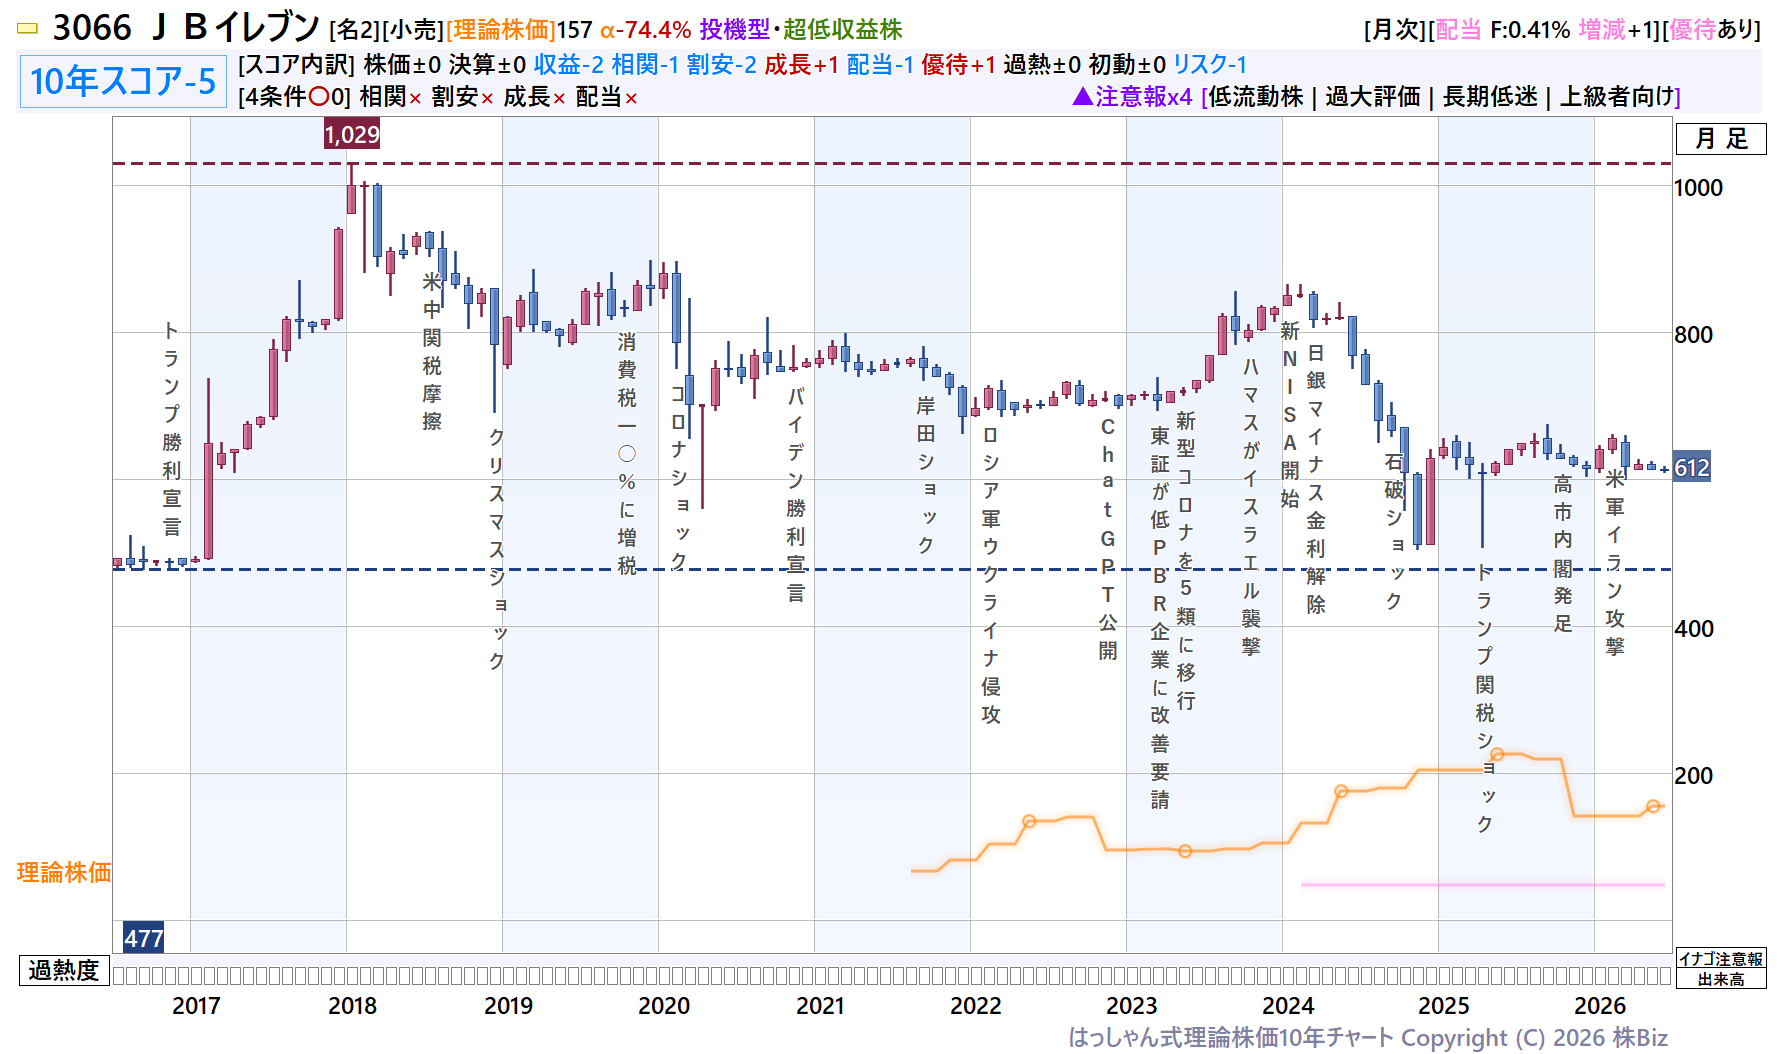Click the 配当-1 score item
Screen dimensions: 1780x1054
pyautogui.click(x=880, y=65)
